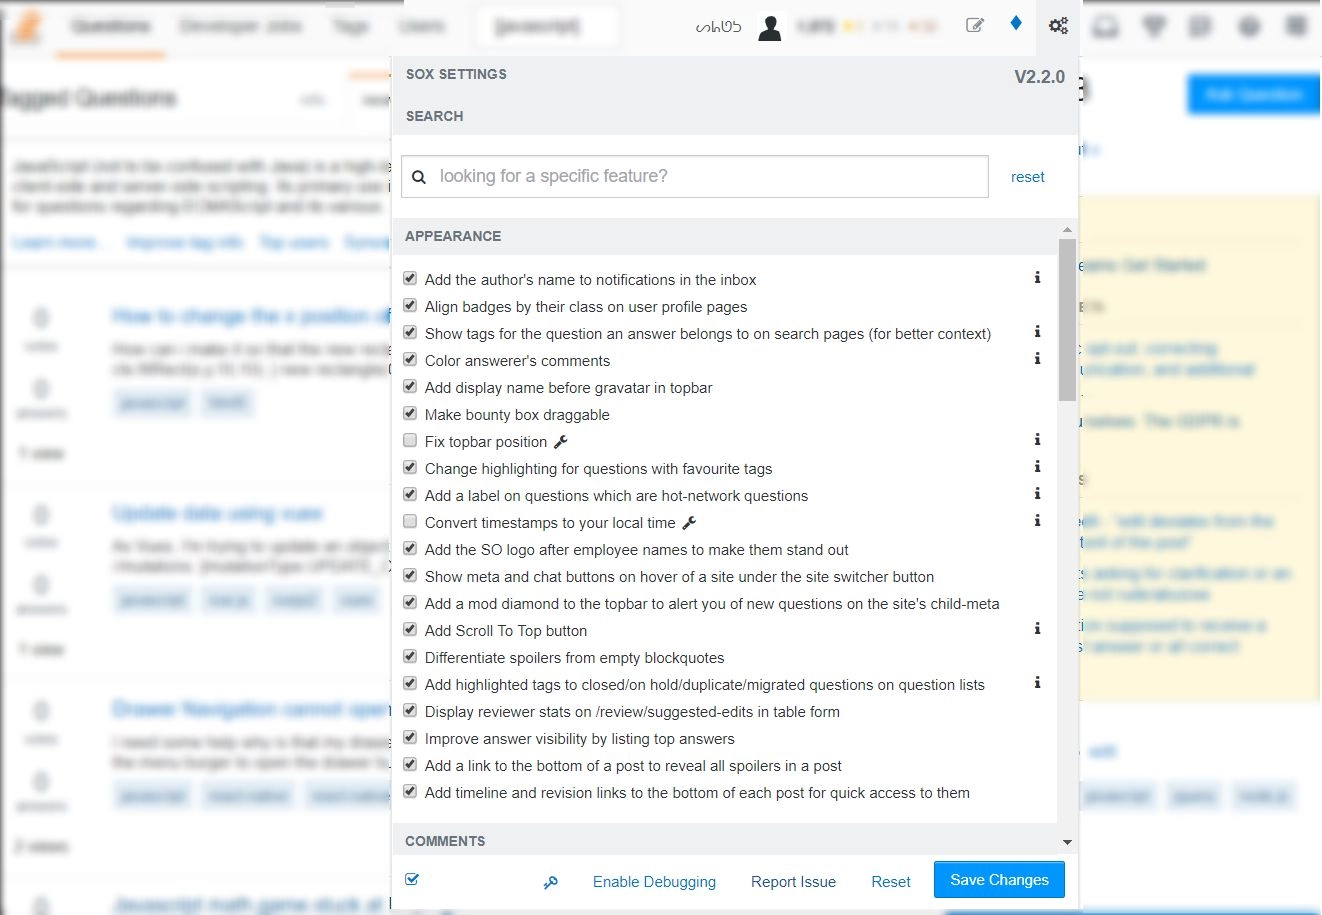1322x915 pixels.
Task: Click the magnifier icon in the feature search field
Action: coord(419,176)
